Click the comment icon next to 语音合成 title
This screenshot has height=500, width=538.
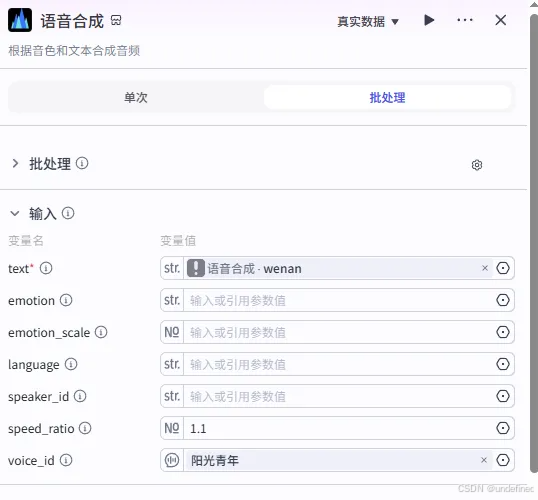[116, 20]
